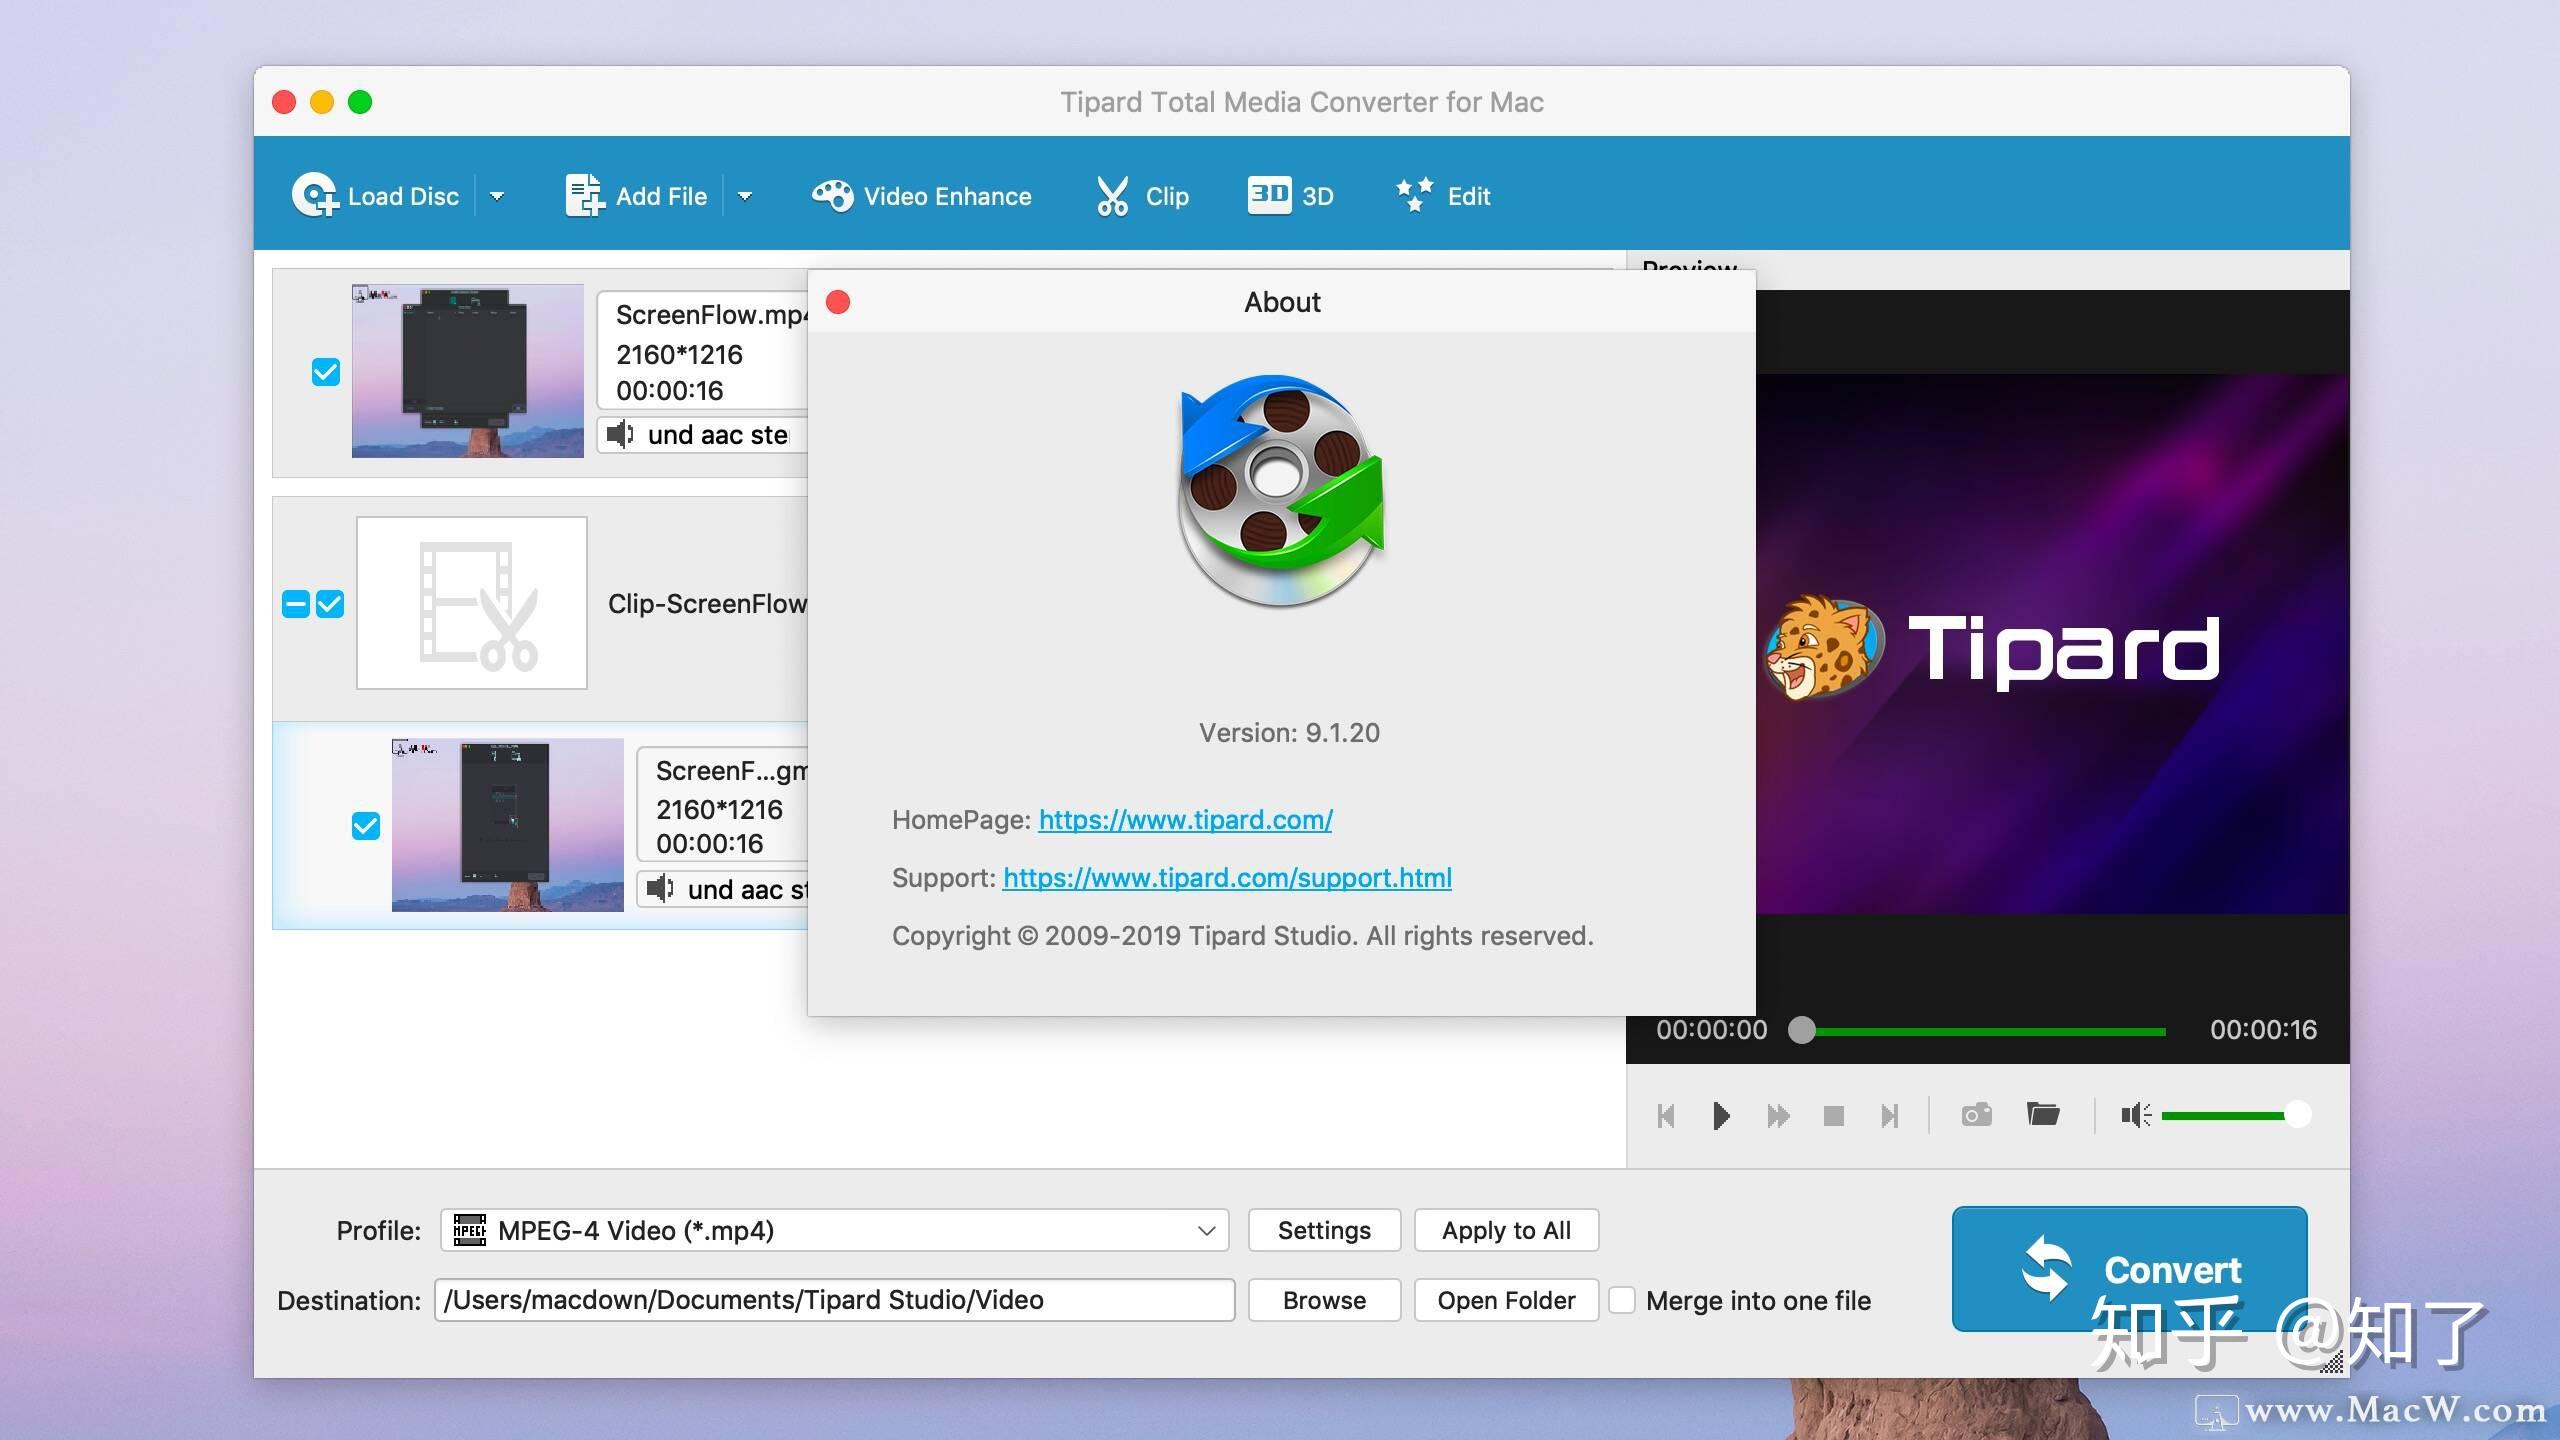Mute the preview volume speaker icon
This screenshot has height=1440, width=2560.
(2135, 1115)
